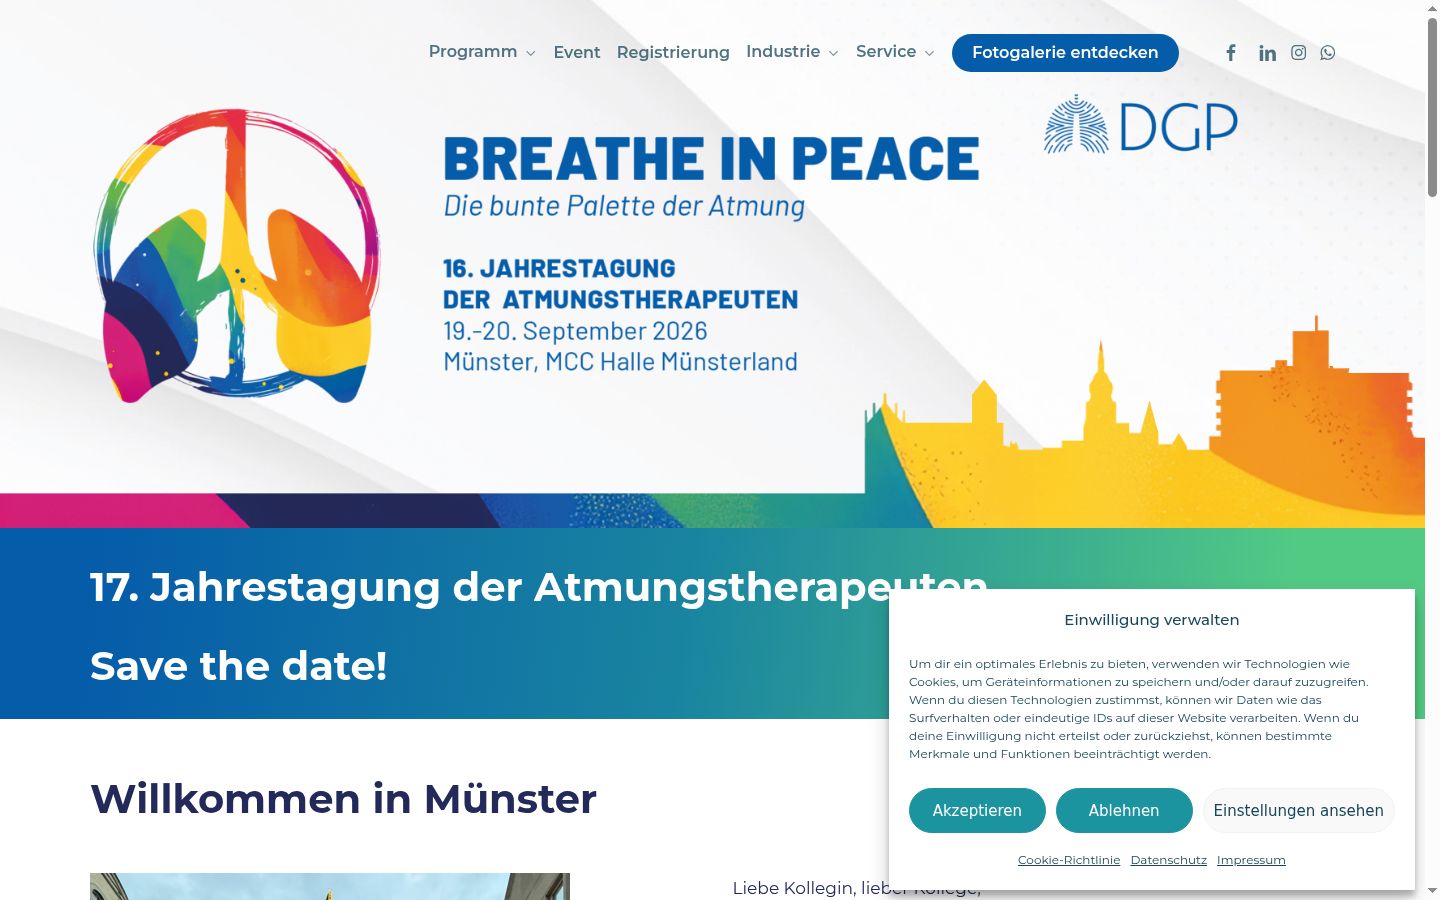Open the Programm menu
The image size is (1440, 900).
tap(473, 51)
